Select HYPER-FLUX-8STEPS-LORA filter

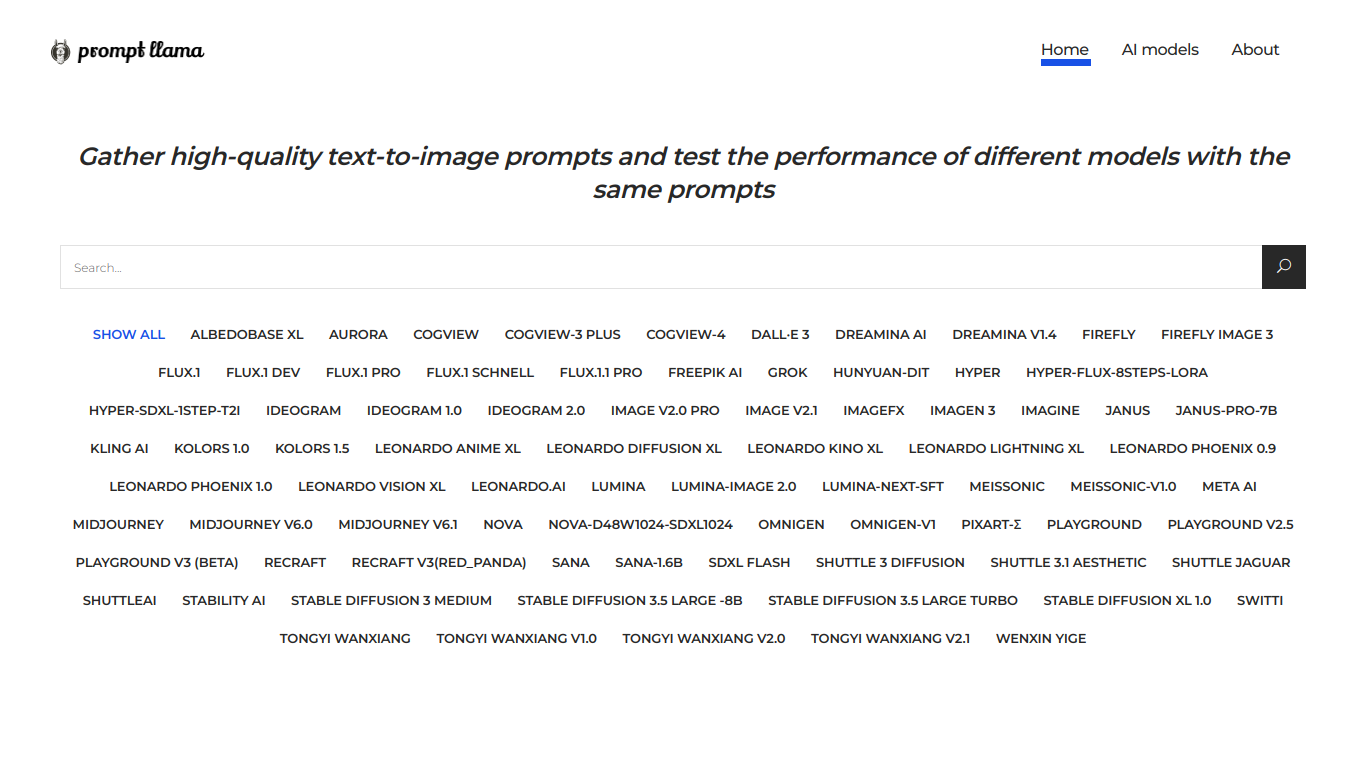coord(1117,373)
